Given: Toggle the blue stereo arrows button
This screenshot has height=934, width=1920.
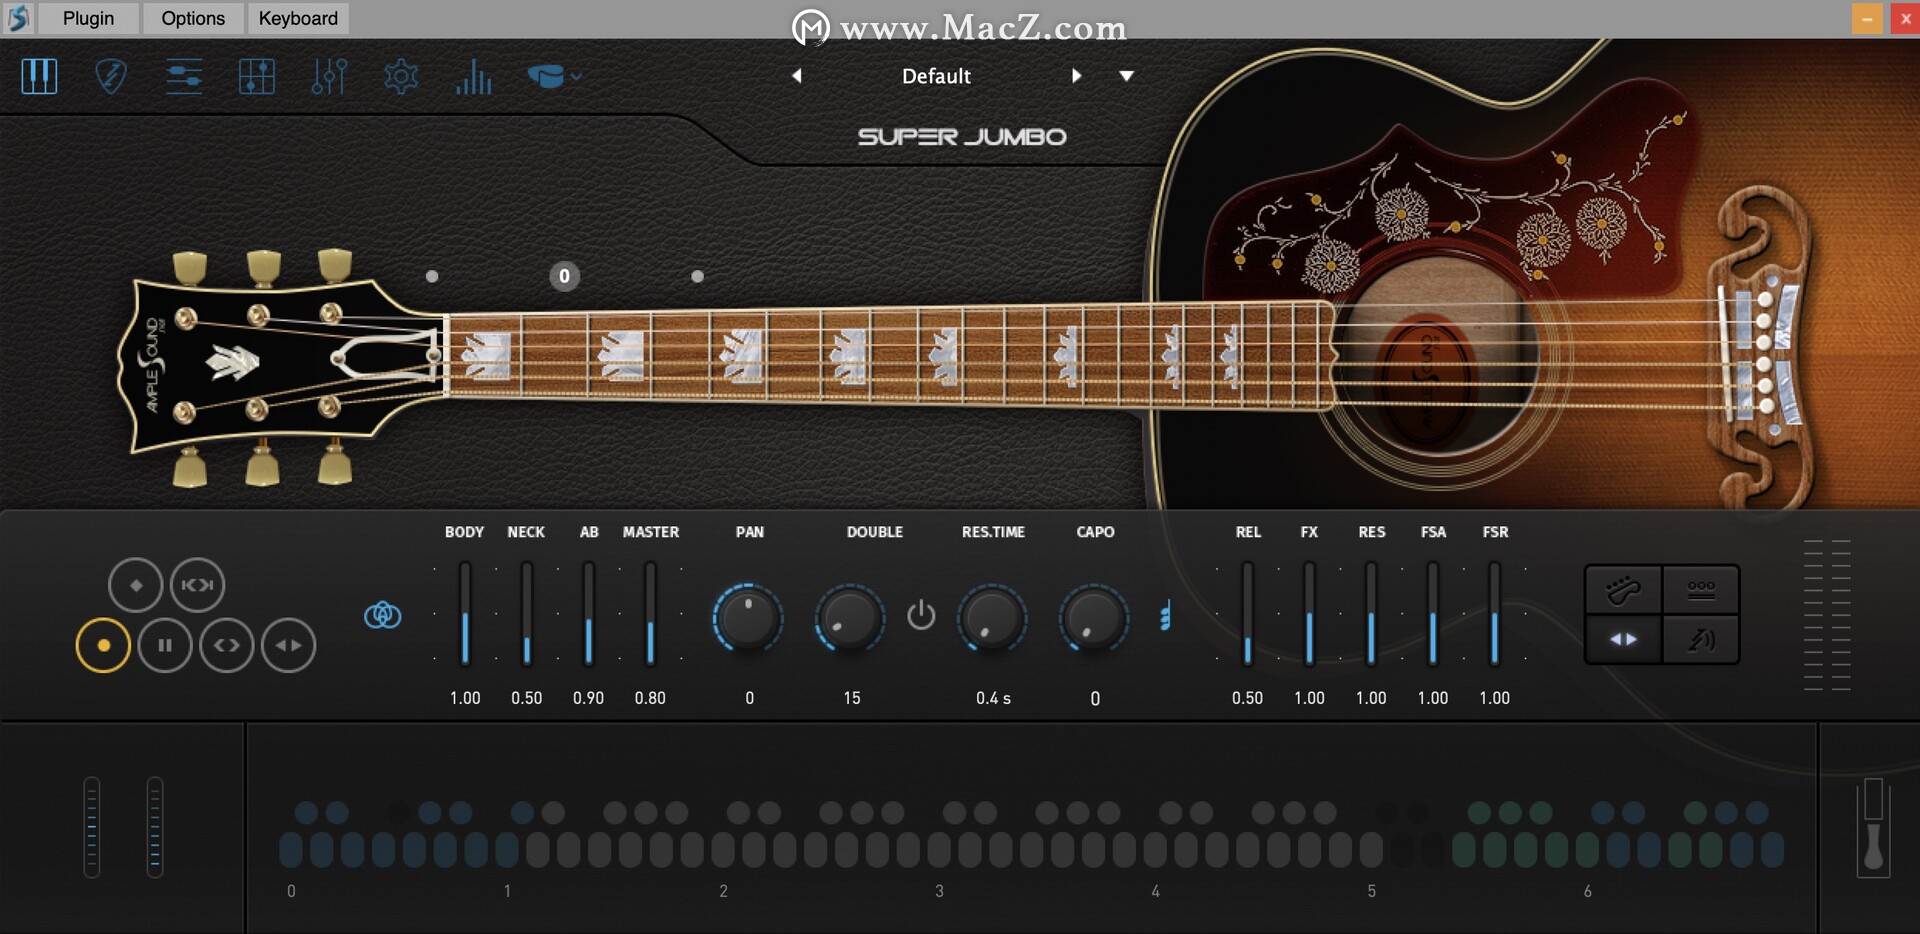Looking at the screenshot, I should pos(1623,639).
